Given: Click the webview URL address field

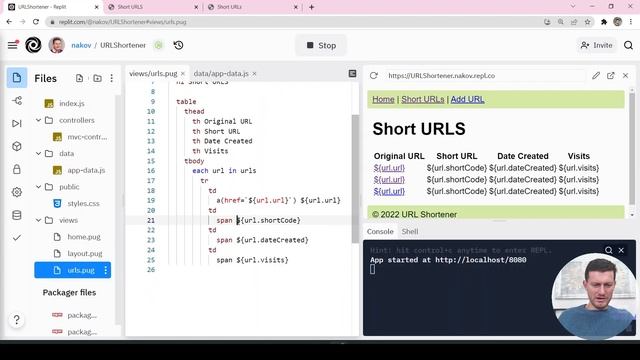Looking at the screenshot, I should point(484,76).
